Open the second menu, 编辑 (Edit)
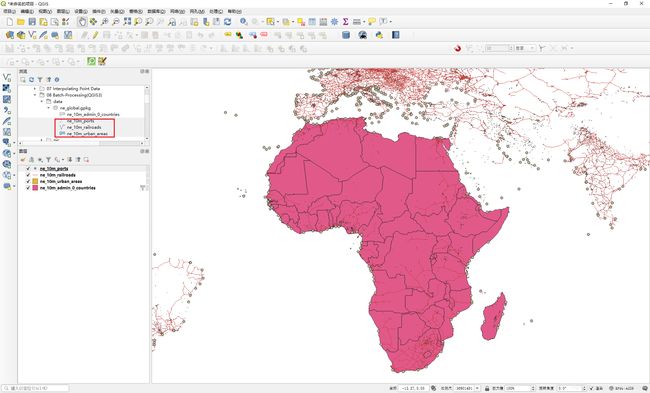The width and height of the screenshot is (650, 393). pyautogui.click(x=27, y=11)
